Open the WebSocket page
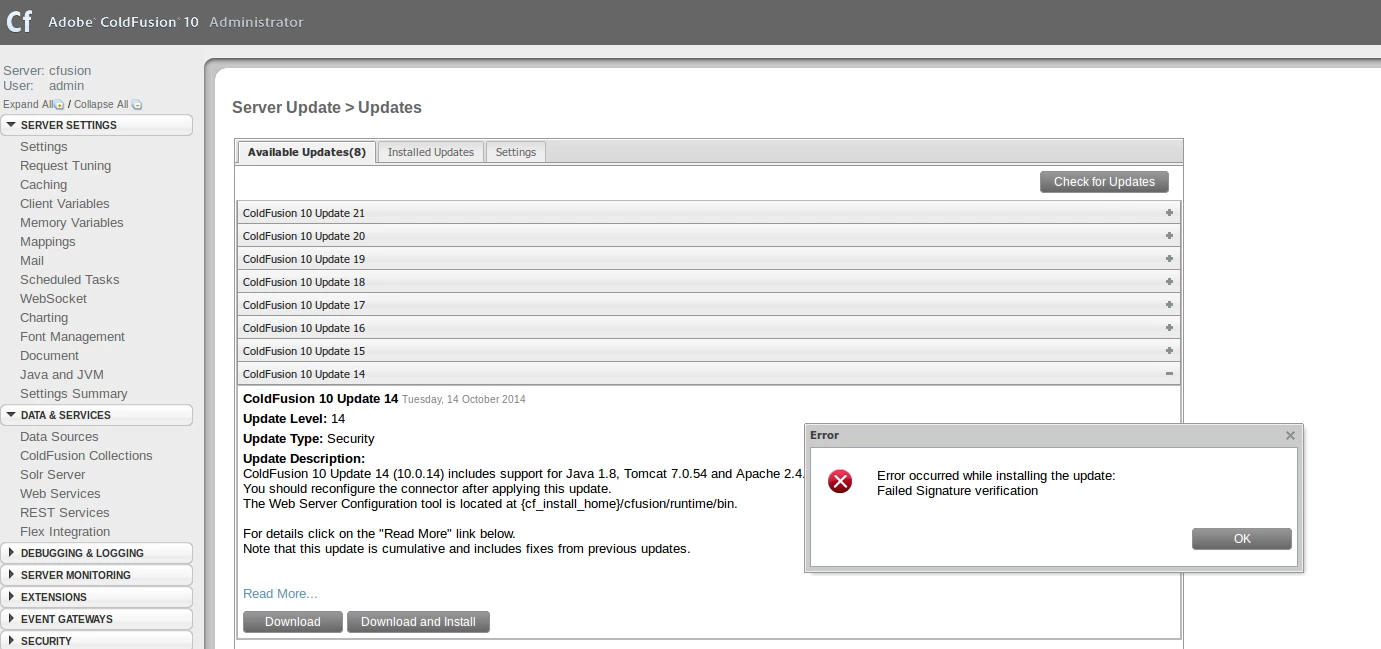The width and height of the screenshot is (1381, 649). (x=53, y=299)
